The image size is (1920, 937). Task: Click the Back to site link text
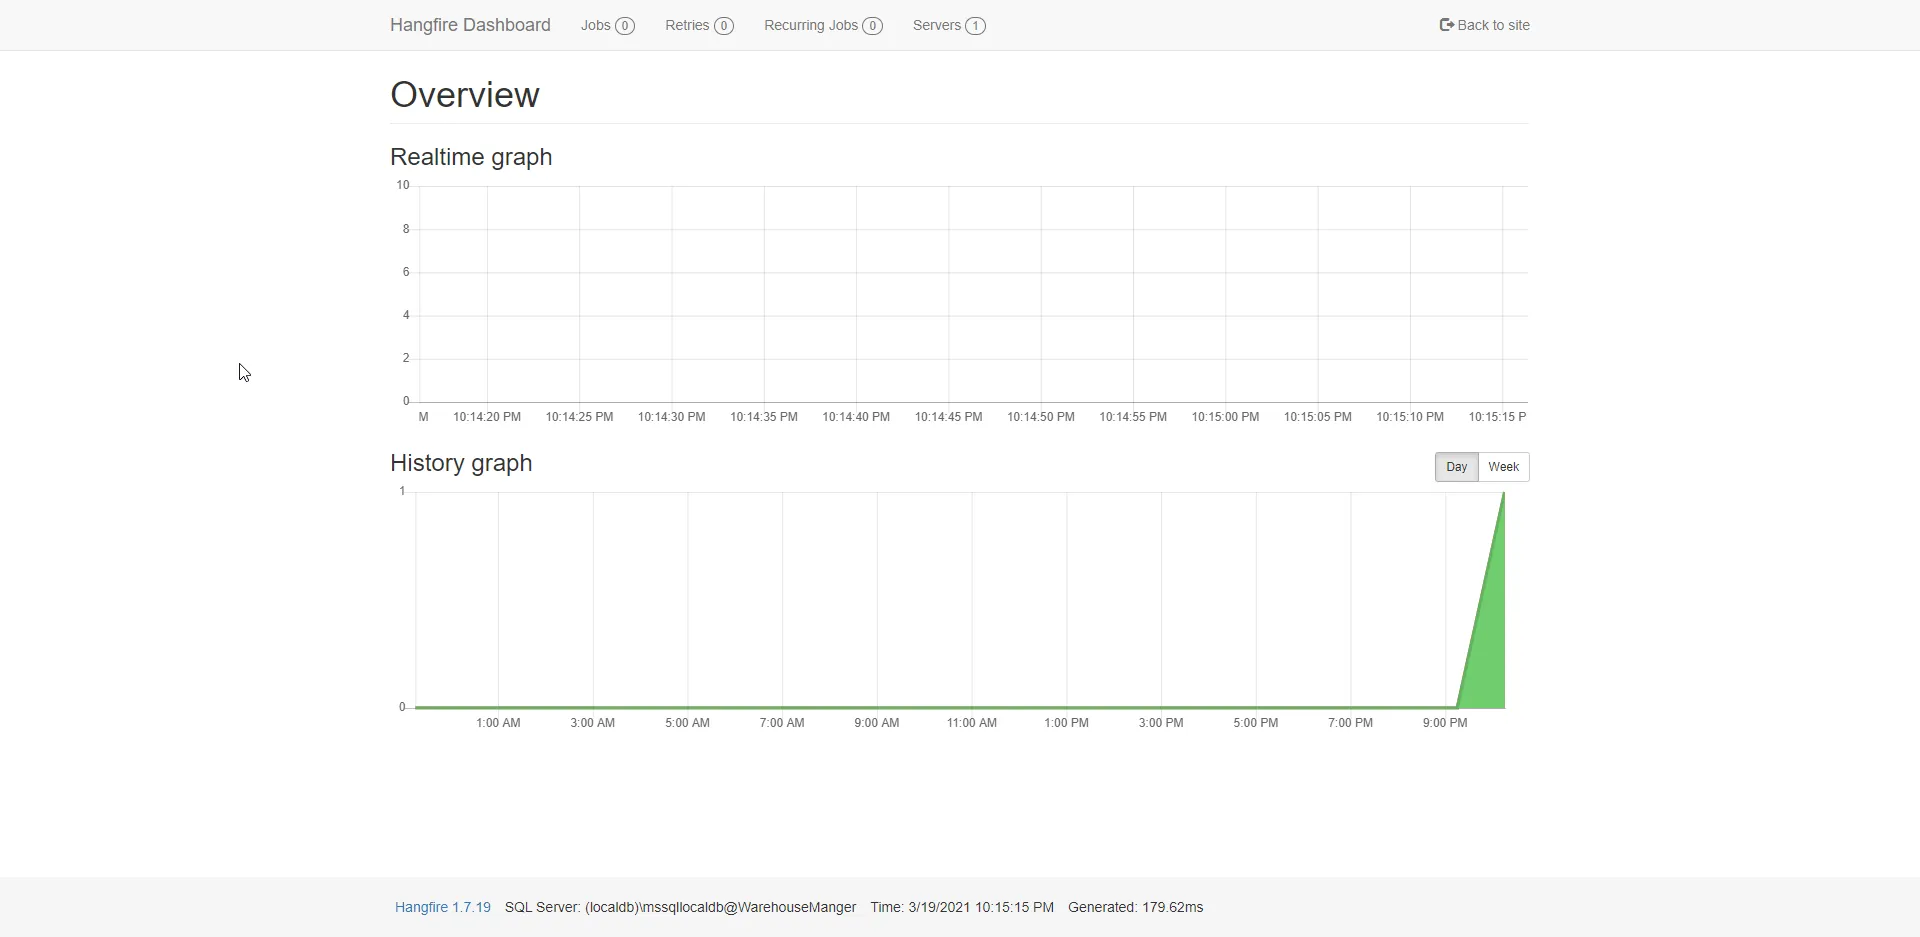[x=1493, y=25]
